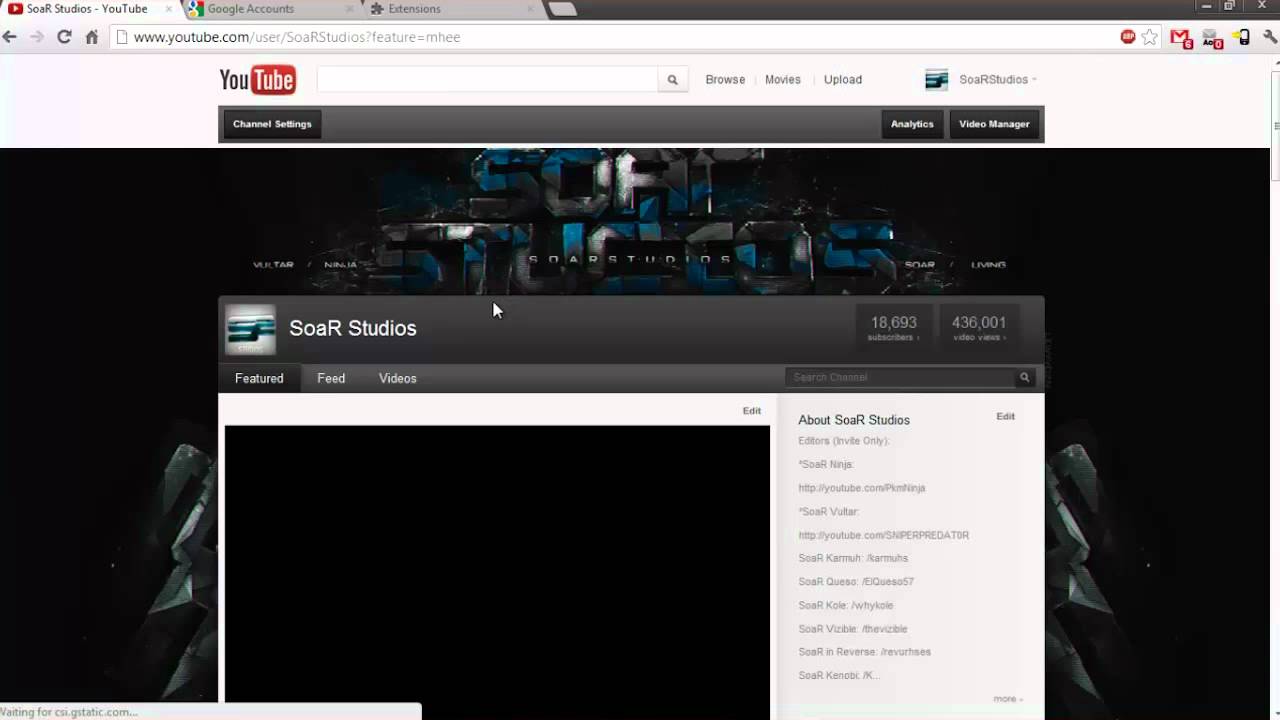Click the browser back arrow
The height and width of the screenshot is (720, 1280).
click(x=10, y=37)
